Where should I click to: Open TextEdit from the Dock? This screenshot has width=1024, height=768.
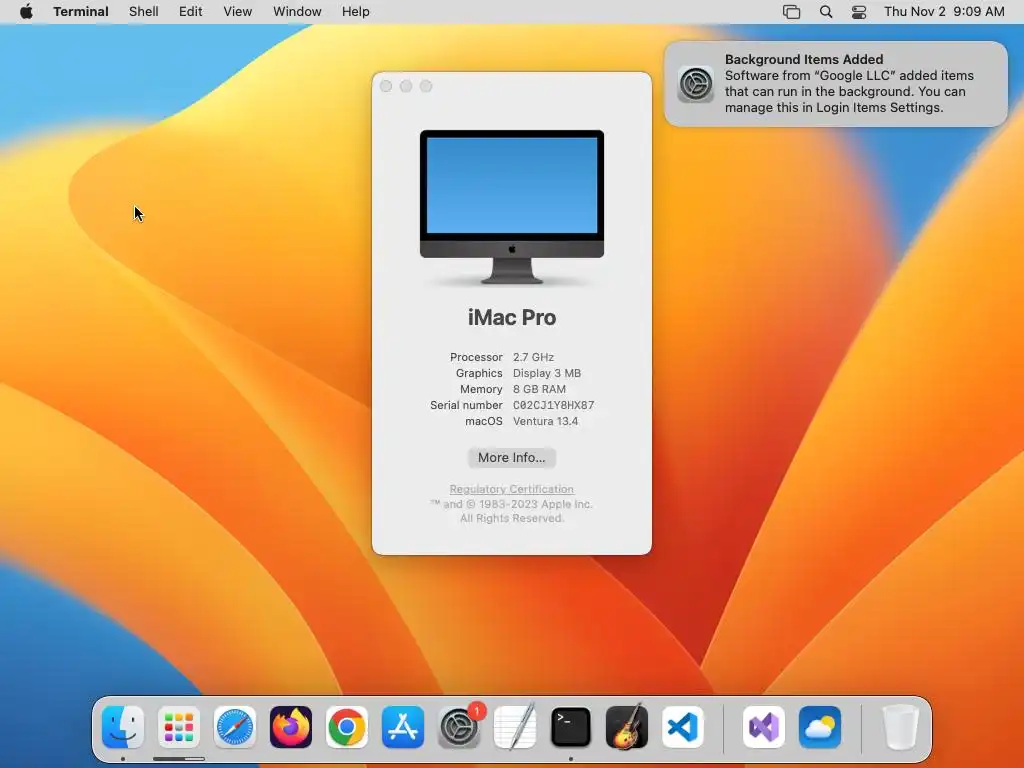coord(515,727)
